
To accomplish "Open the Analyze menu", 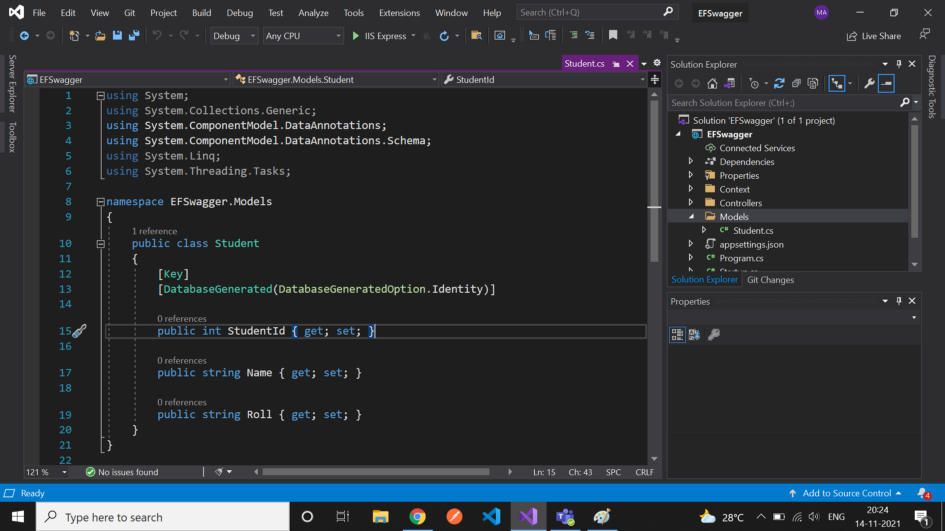I will (313, 13).
